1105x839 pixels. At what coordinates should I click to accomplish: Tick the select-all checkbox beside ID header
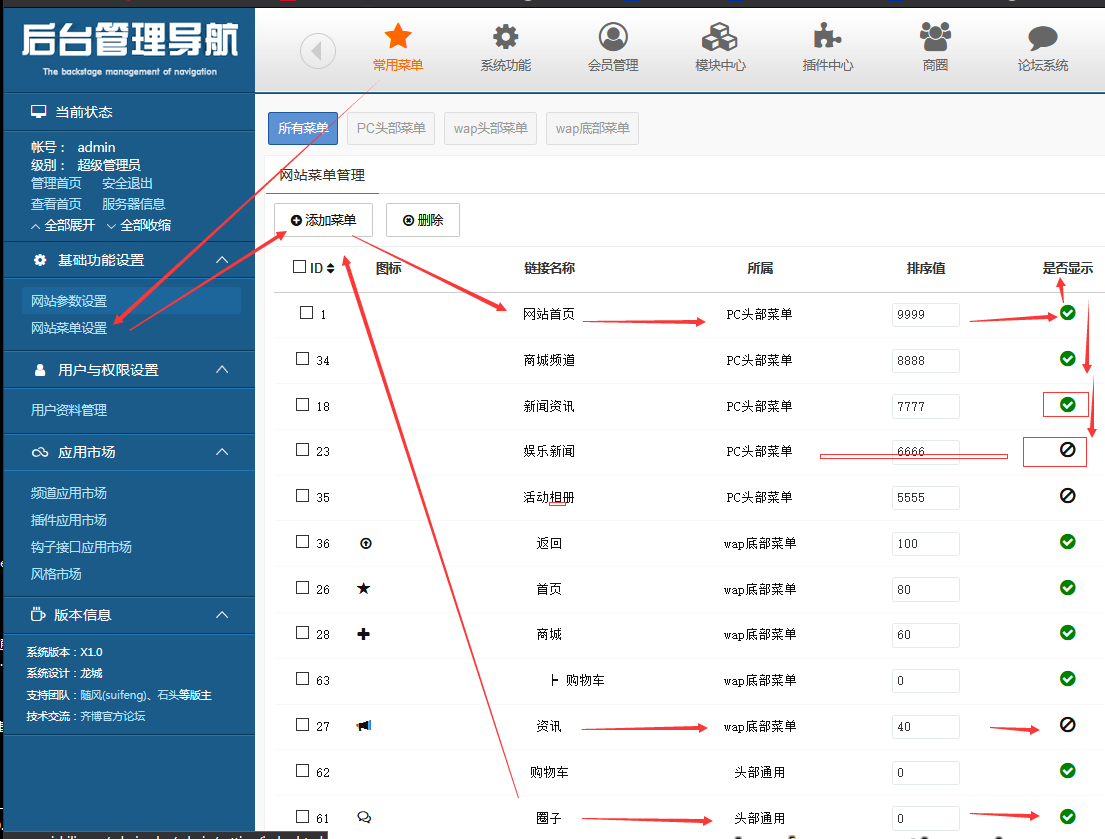pyautogui.click(x=299, y=267)
